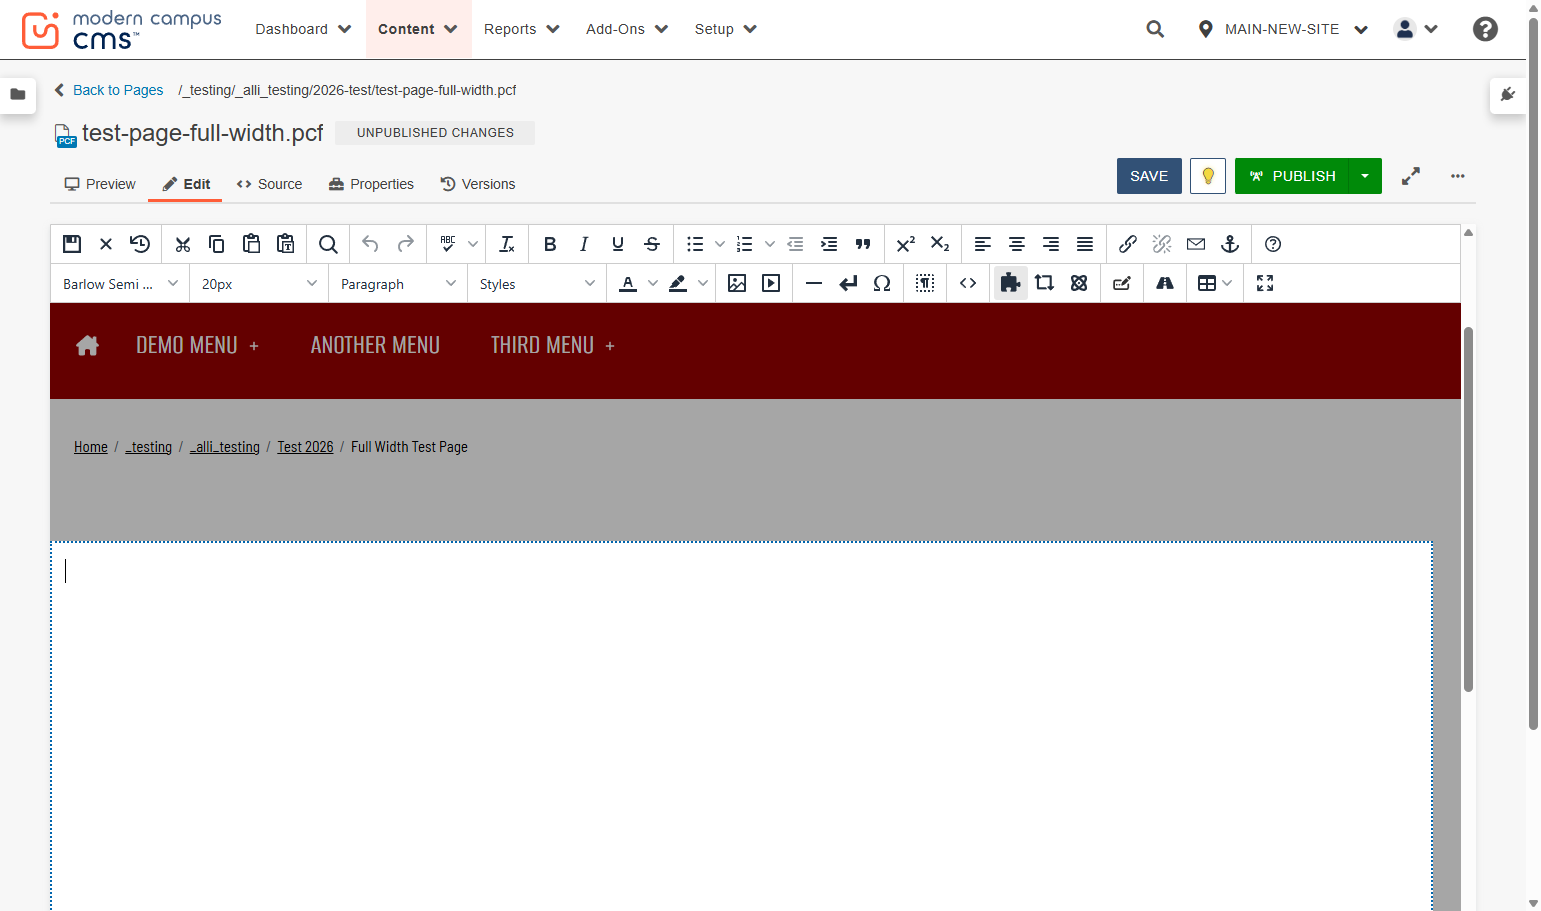Expand the Publish button dropdown arrow
Image resolution: width=1541 pixels, height=911 pixels.
coord(1365,176)
